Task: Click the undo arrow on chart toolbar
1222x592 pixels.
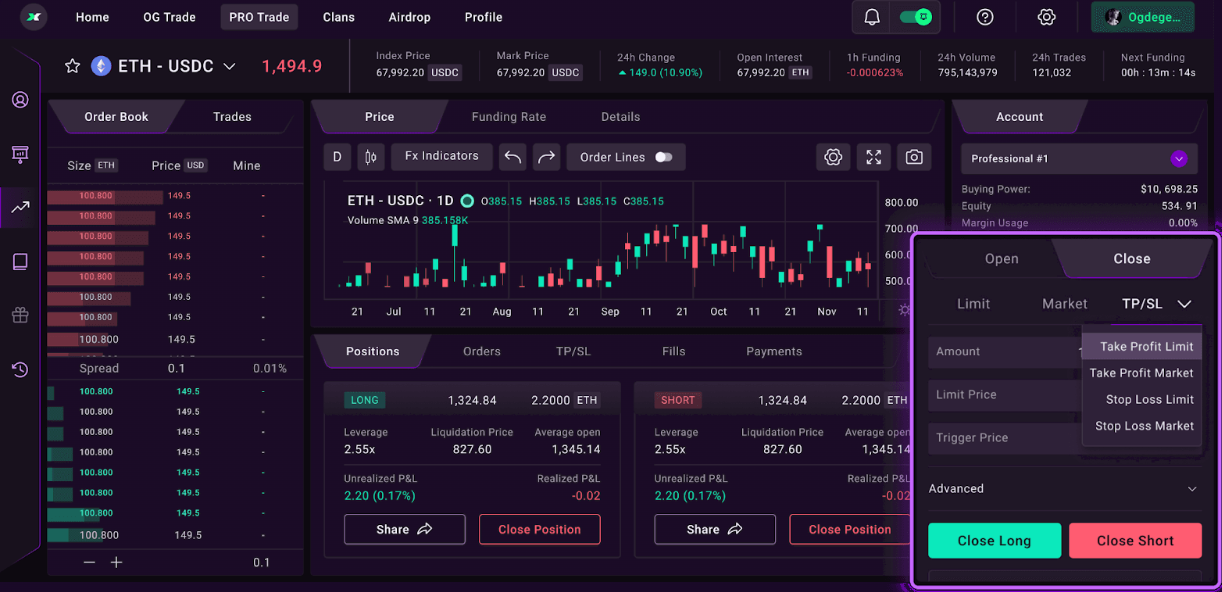Action: (513, 157)
